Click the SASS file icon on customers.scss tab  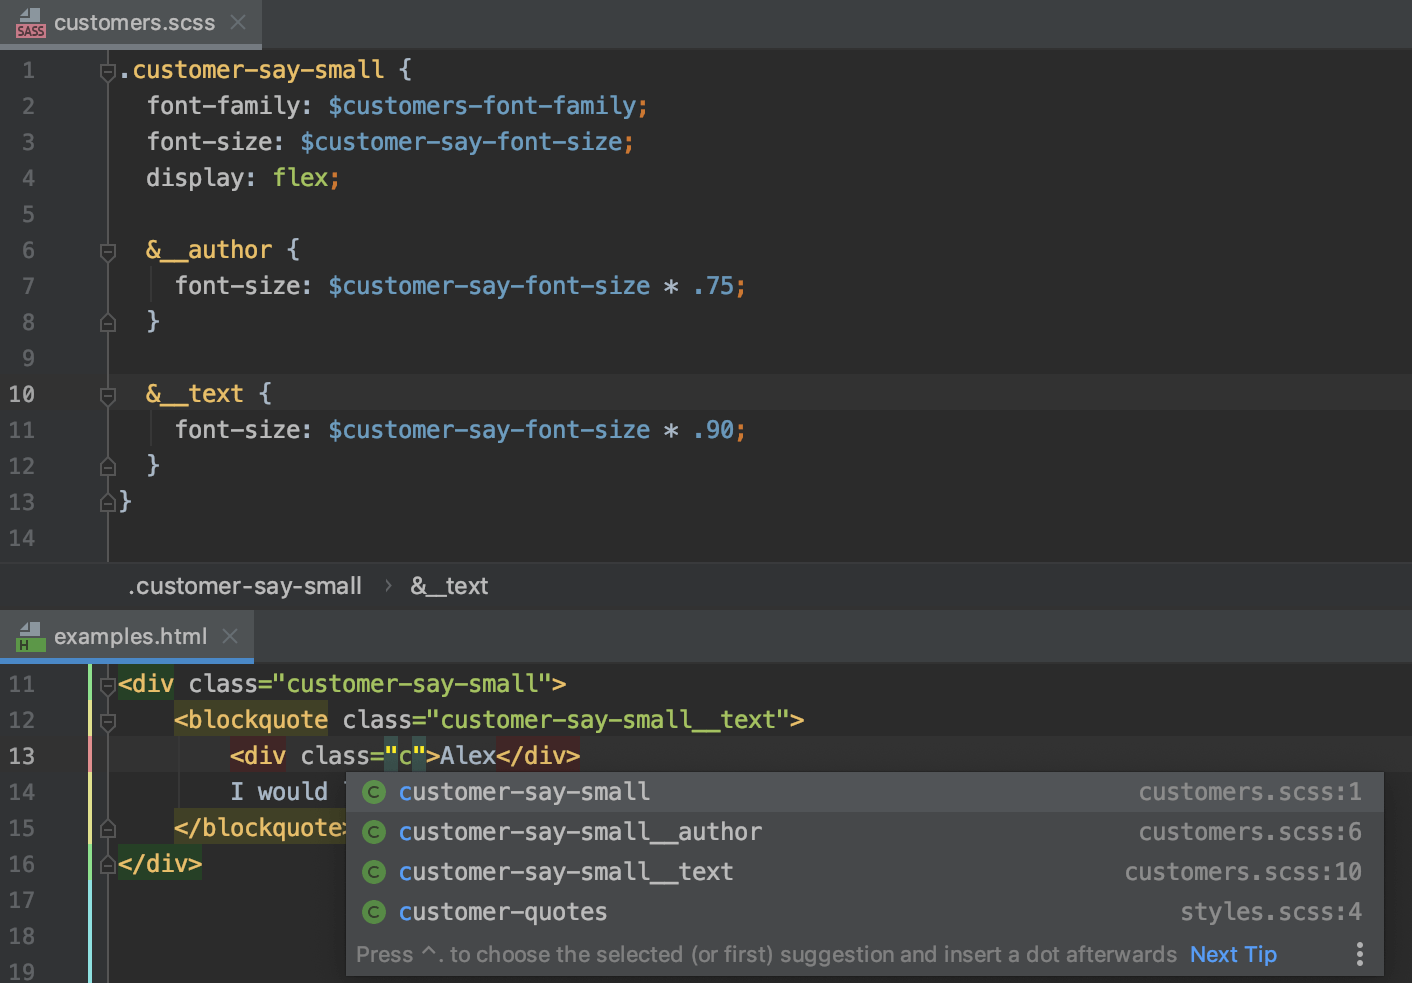[x=30, y=22]
